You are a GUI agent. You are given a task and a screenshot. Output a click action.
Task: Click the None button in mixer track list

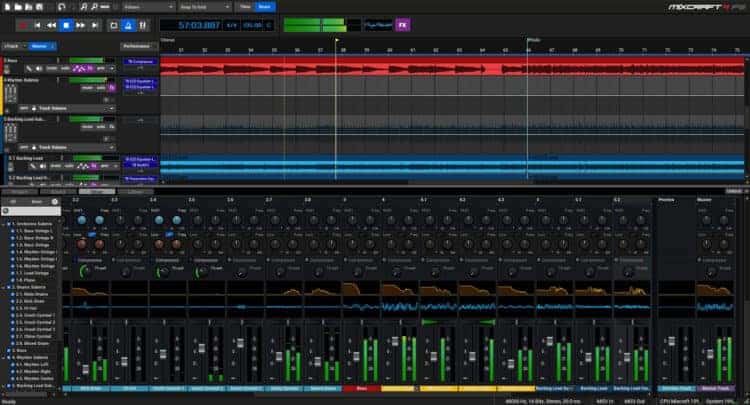(x=36, y=202)
